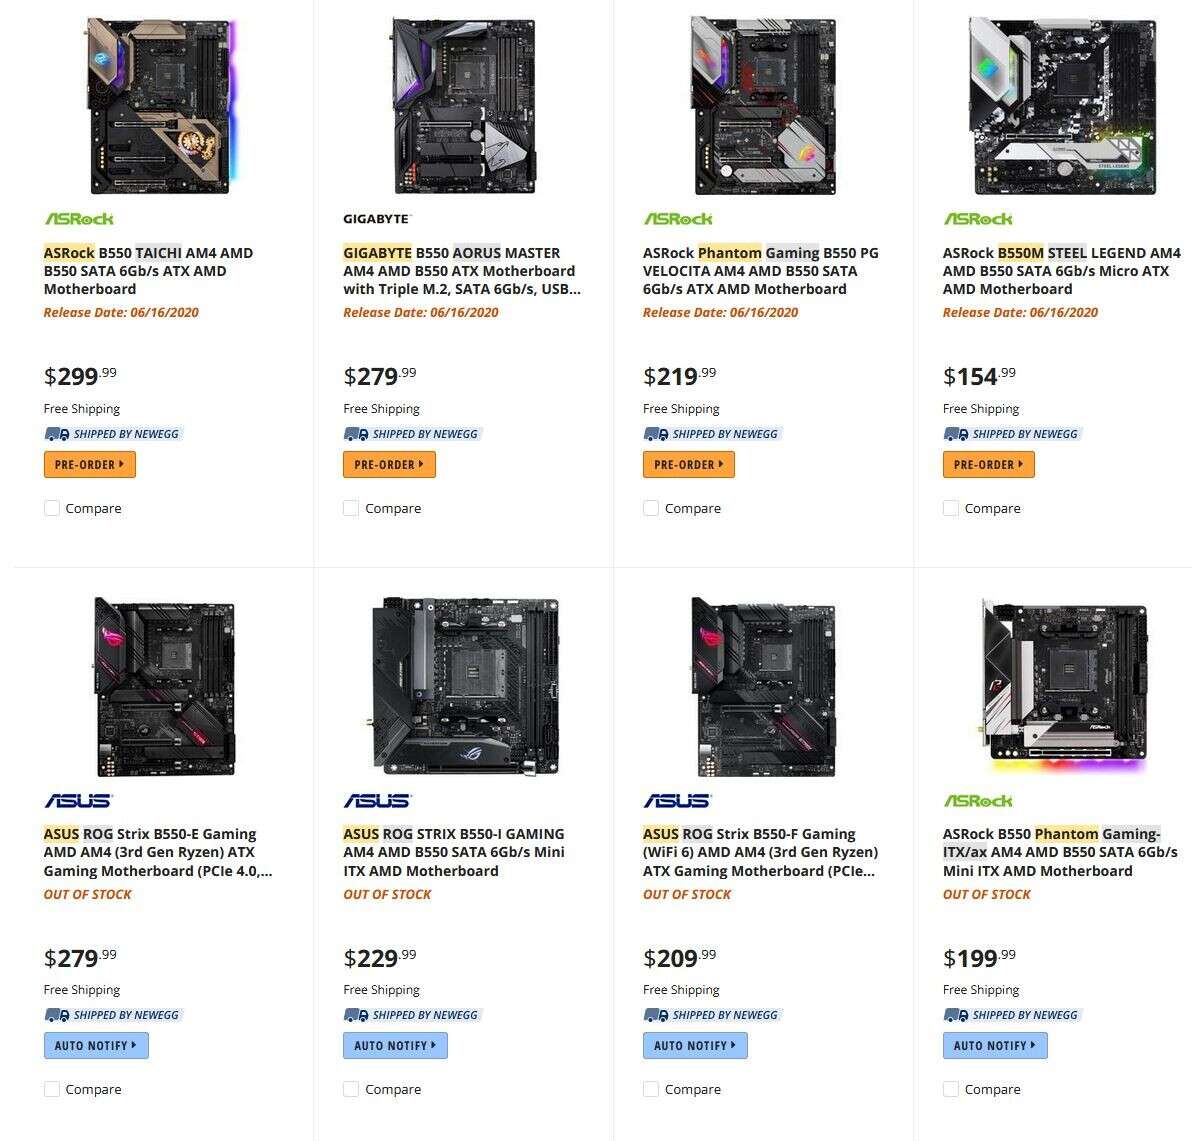Tick Compare box for GIGABYTE B550 AORUS MASTER
Image resolution: width=1192 pixels, height=1141 pixels.
351,508
